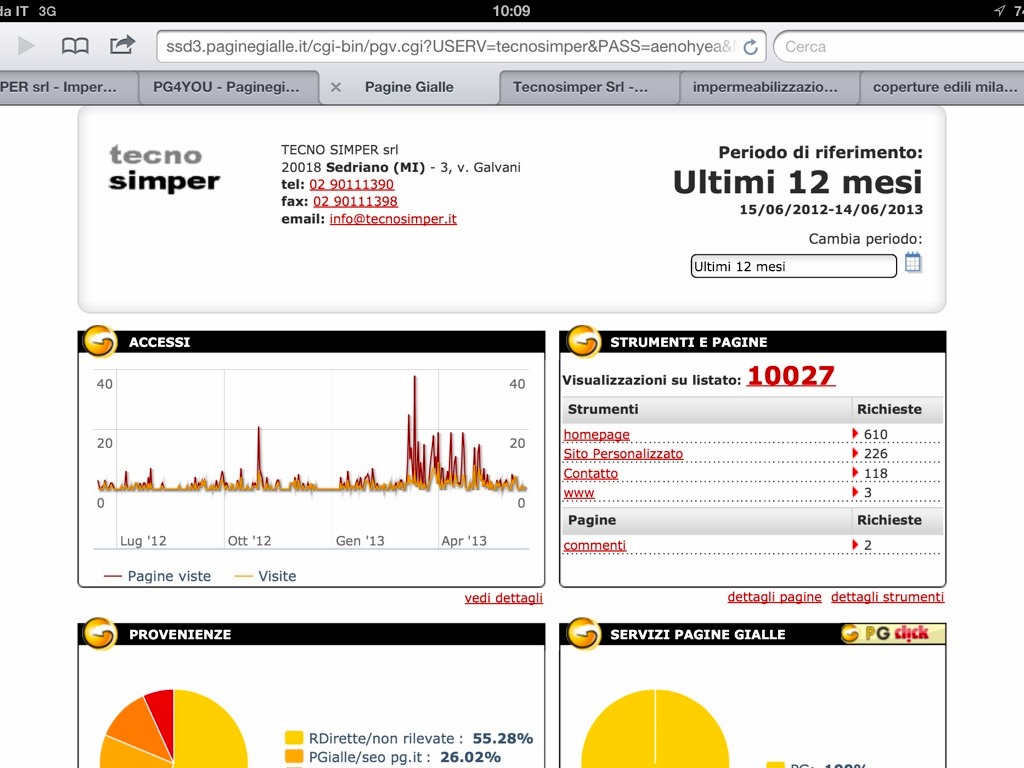Open the Ultimi 12 mesi period dropdown
The width and height of the screenshot is (1024, 768).
tap(793, 266)
